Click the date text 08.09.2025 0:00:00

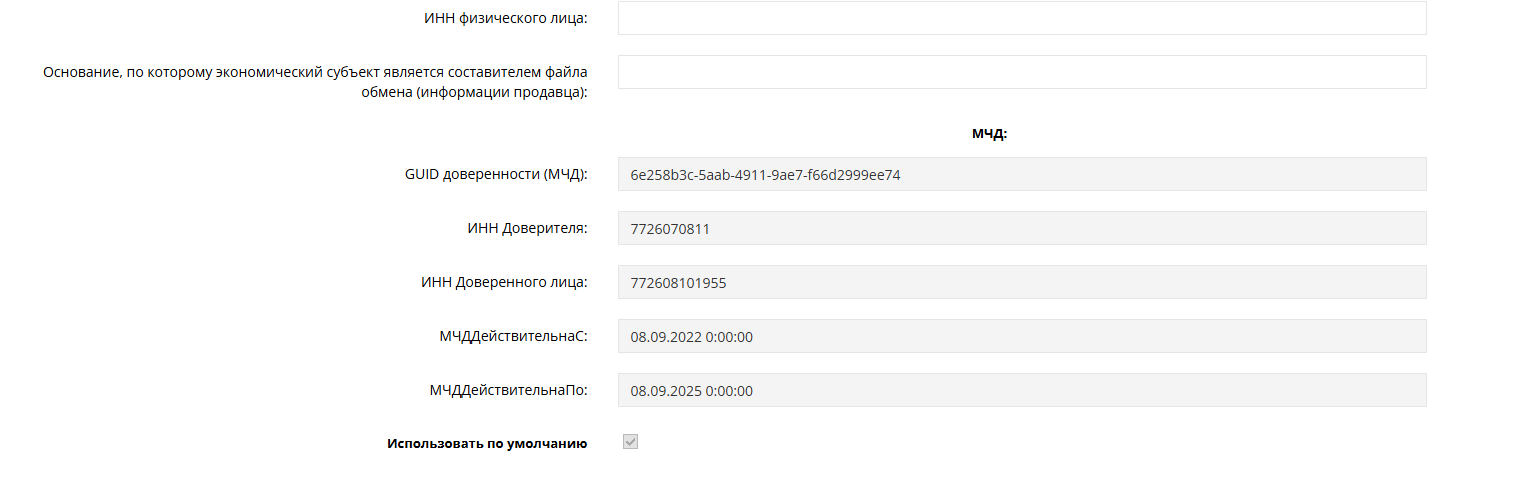691,390
